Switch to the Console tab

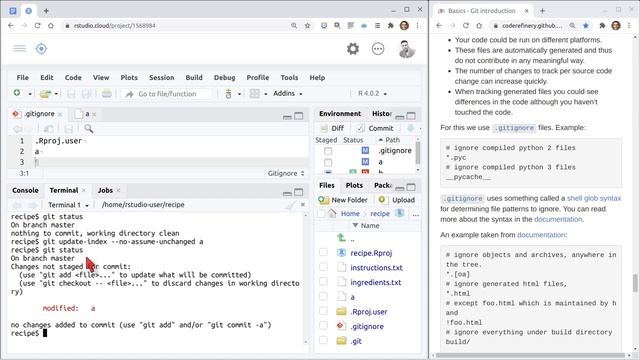[x=25, y=190]
